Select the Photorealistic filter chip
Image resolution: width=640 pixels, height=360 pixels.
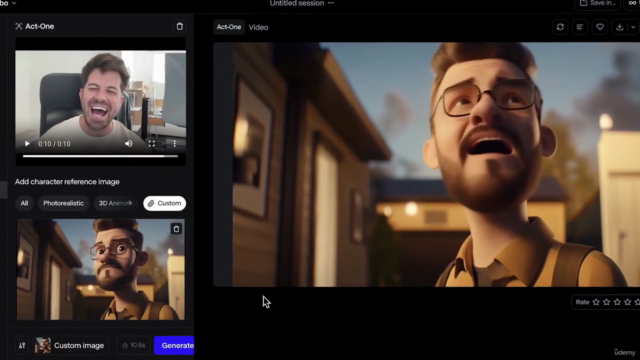(x=64, y=203)
